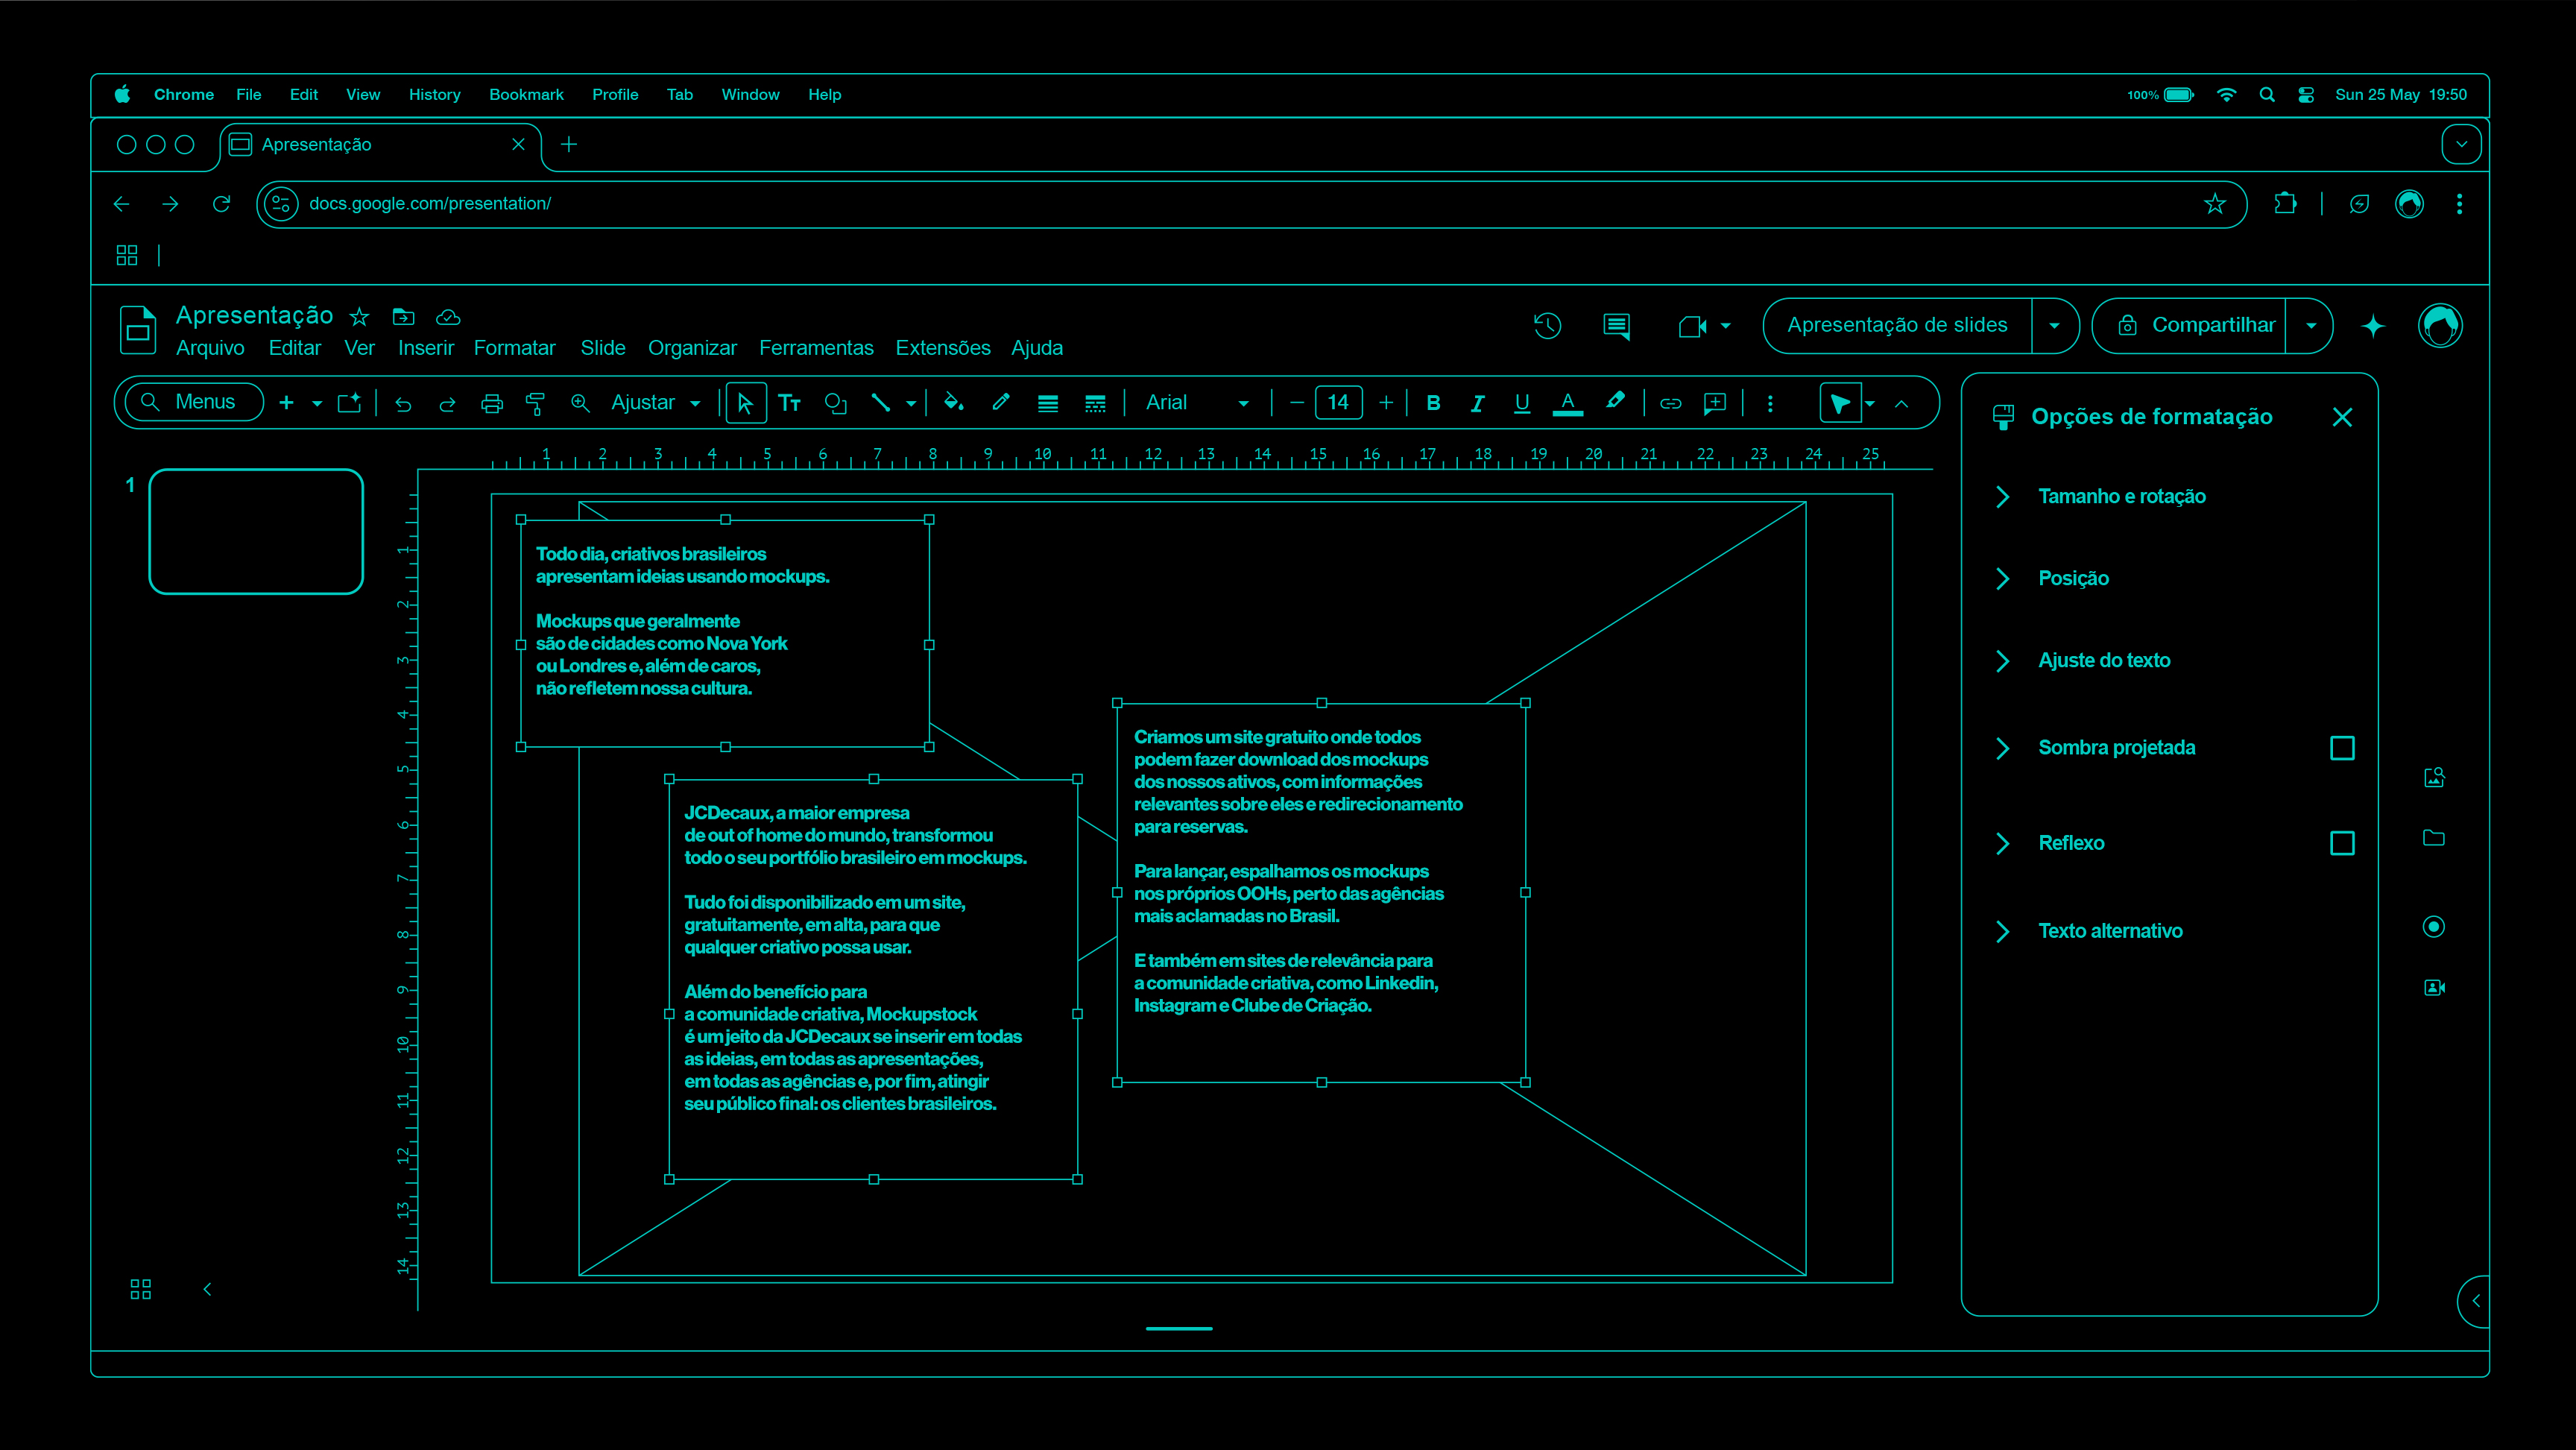Click the fill color bucket icon
This screenshot has height=1450, width=2576.
953,403
